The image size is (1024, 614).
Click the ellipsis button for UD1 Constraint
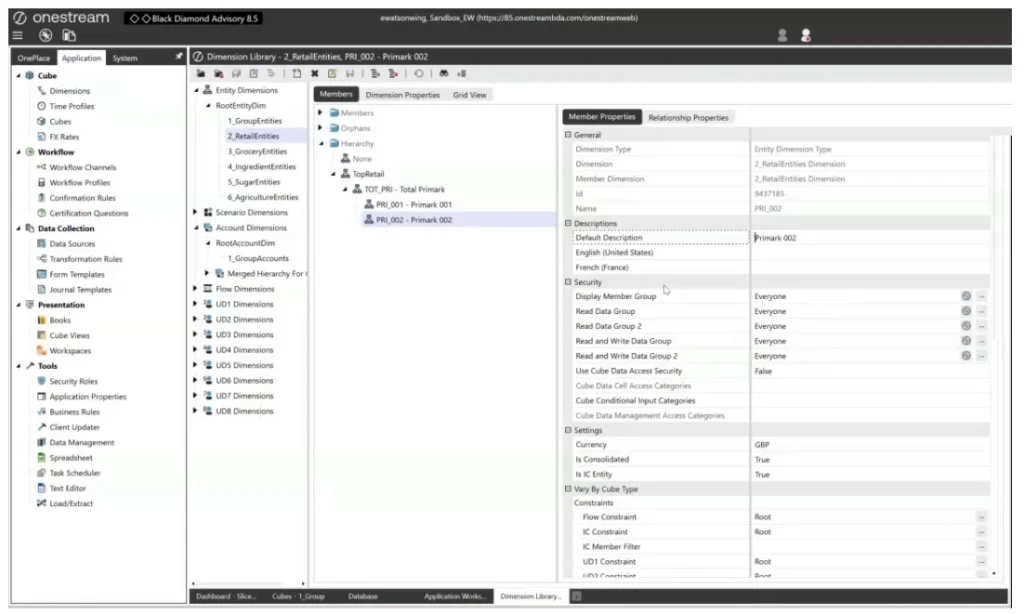982,562
